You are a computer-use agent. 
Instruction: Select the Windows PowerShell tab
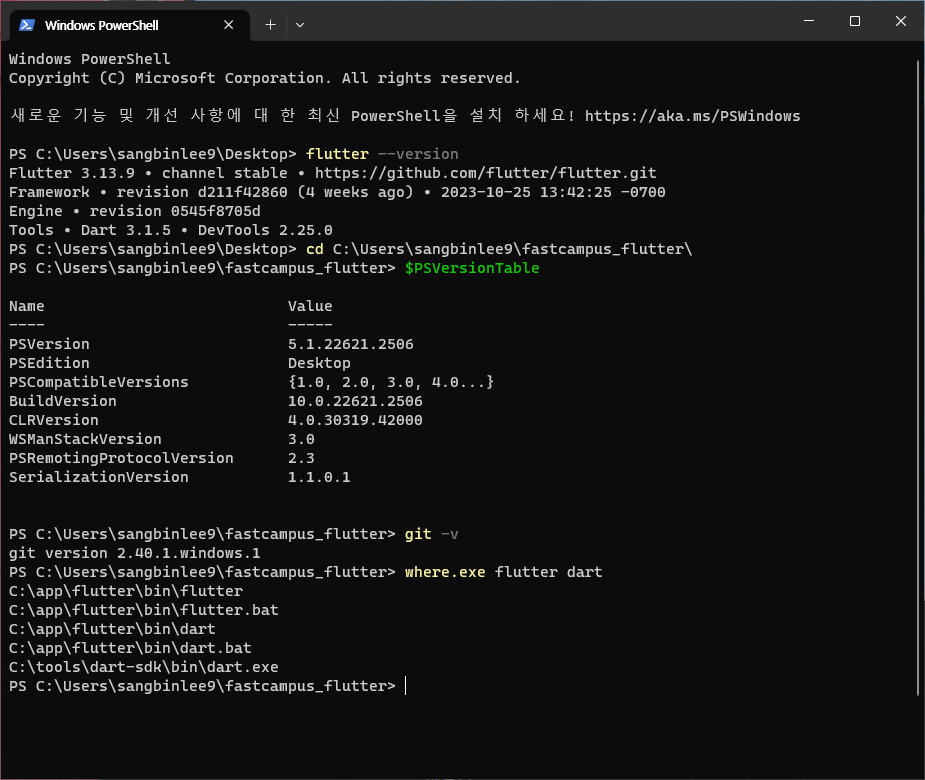[130, 25]
